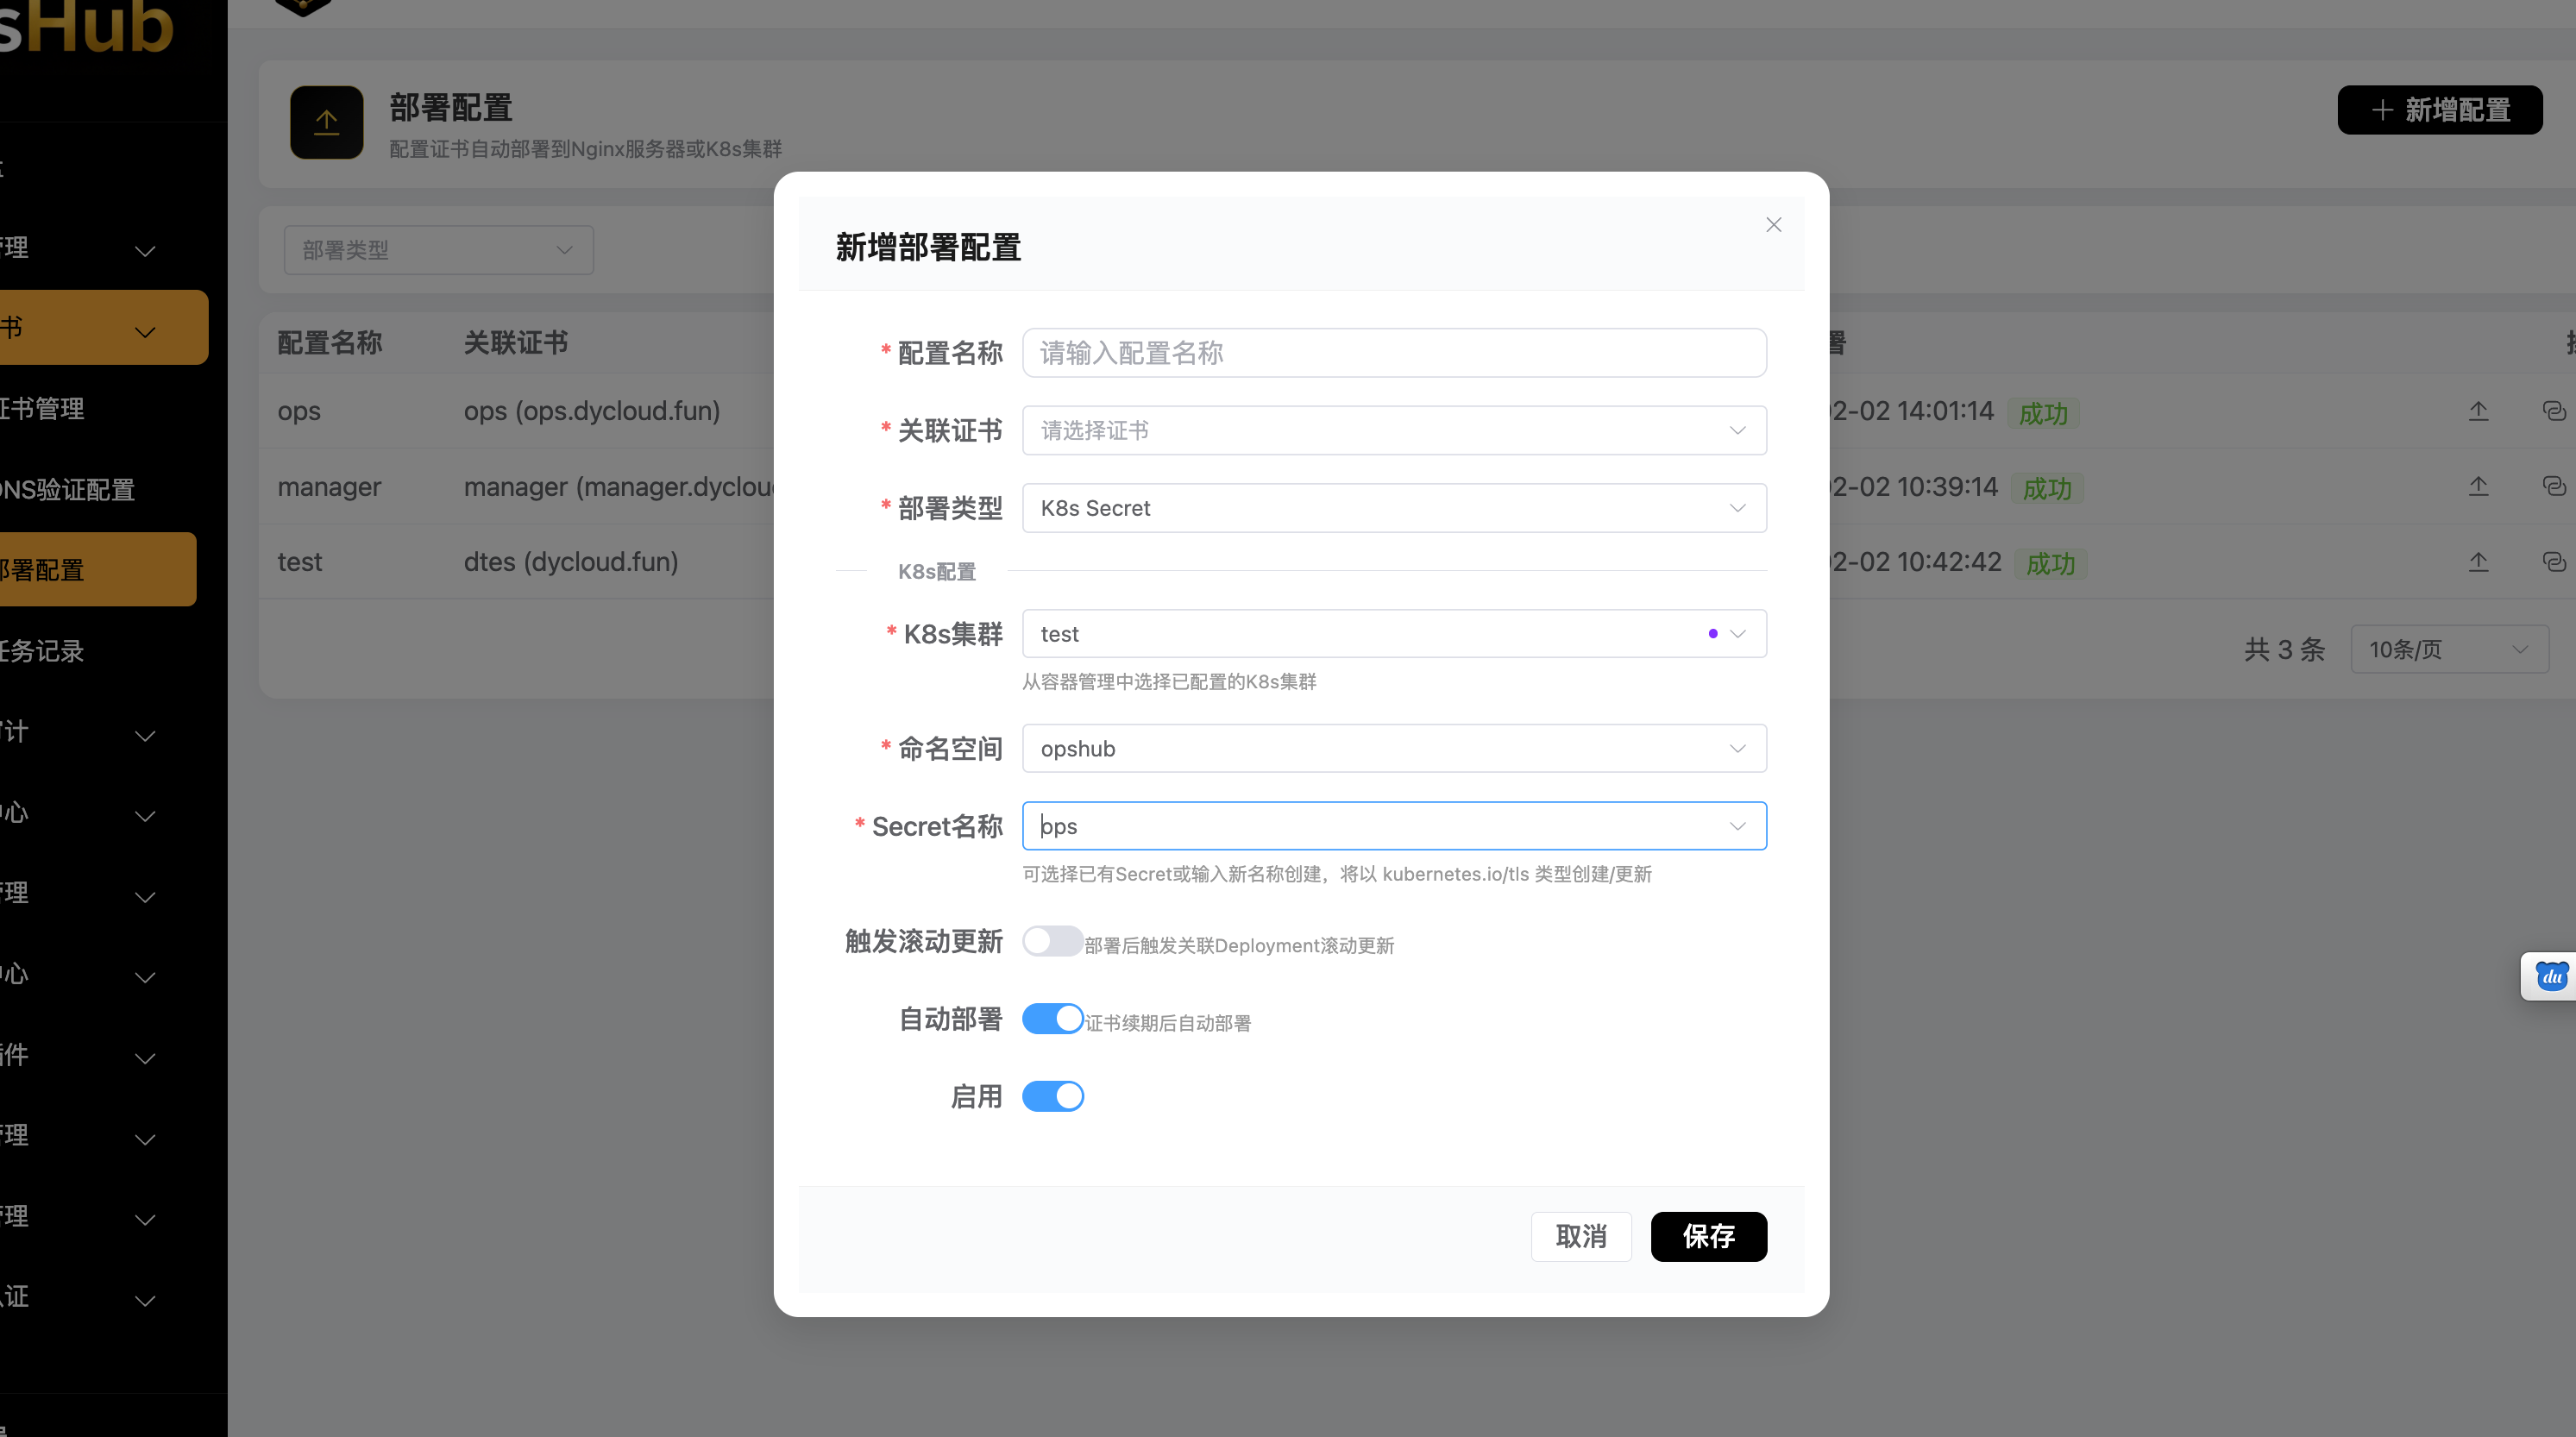Turn off the 启用 toggle
Image resolution: width=2576 pixels, height=1437 pixels.
coord(1052,1096)
